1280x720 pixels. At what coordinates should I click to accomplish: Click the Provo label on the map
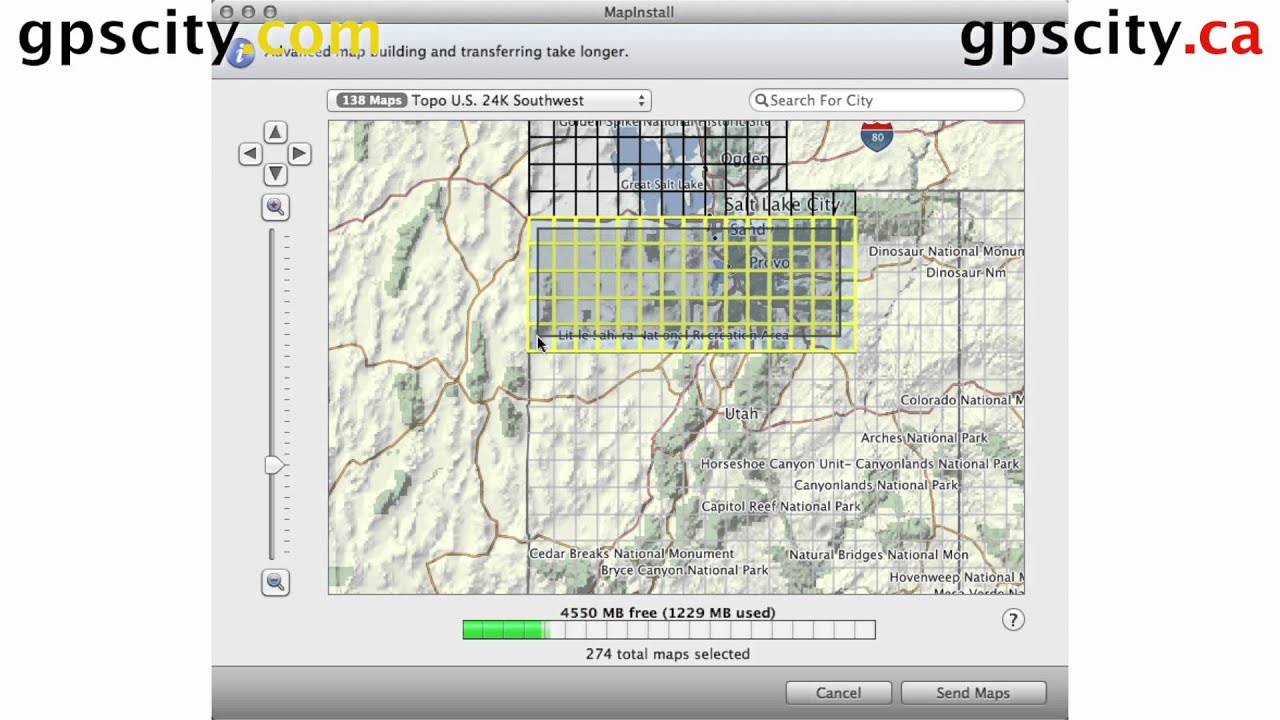769,262
